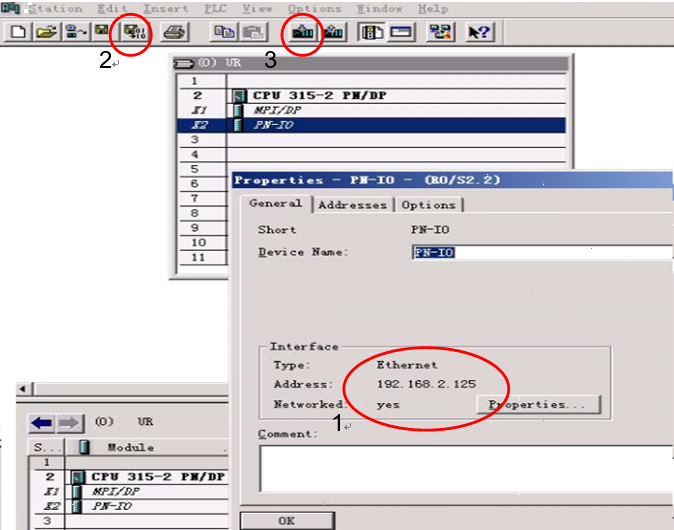Screen dimensions: 674x530
Task: Click the Print toolbar icon
Action: click(175, 32)
